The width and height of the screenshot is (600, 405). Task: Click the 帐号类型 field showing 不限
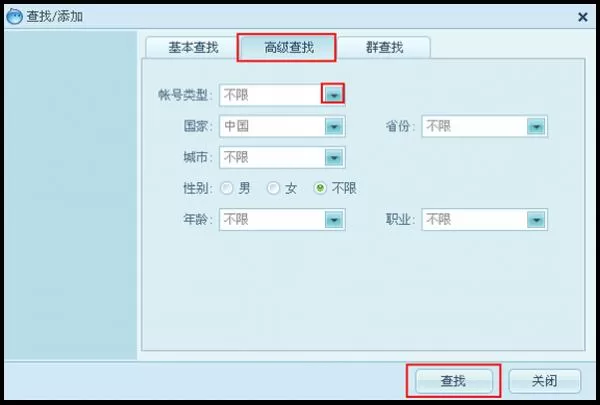(282, 95)
